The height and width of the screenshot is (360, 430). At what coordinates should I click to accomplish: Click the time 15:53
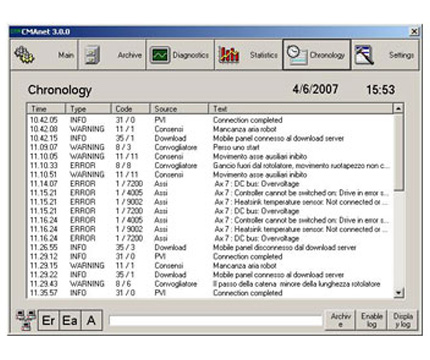[381, 89]
